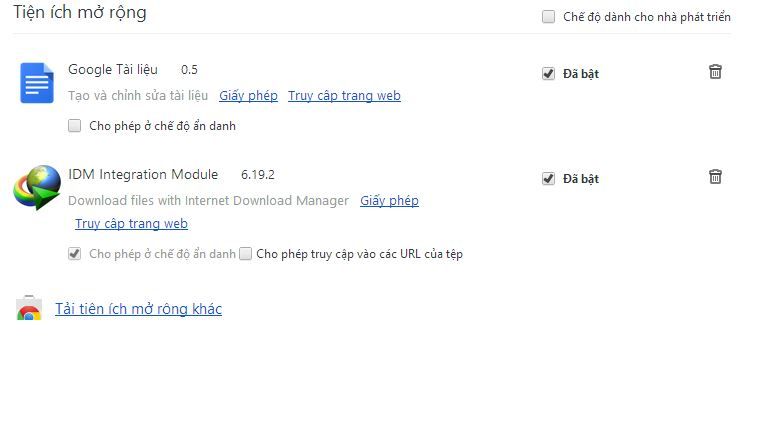Allow Google Tài liệu in chế độ ẩn danh
The height and width of the screenshot is (425, 780).
click(x=75, y=125)
